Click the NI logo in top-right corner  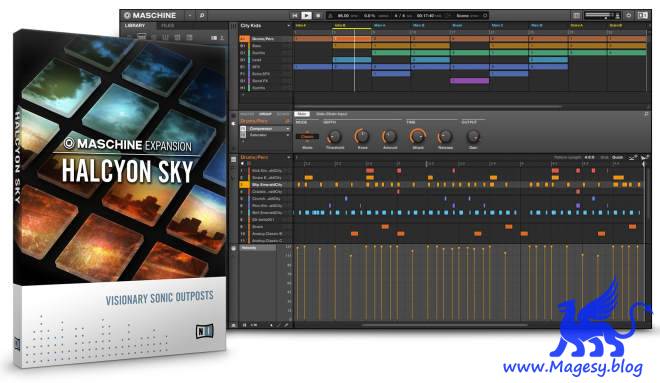[643, 15]
